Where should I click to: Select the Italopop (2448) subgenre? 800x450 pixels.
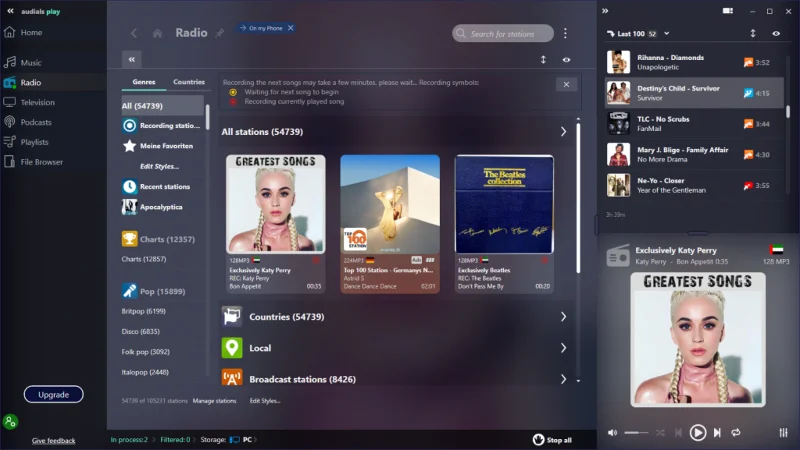click(x=145, y=372)
